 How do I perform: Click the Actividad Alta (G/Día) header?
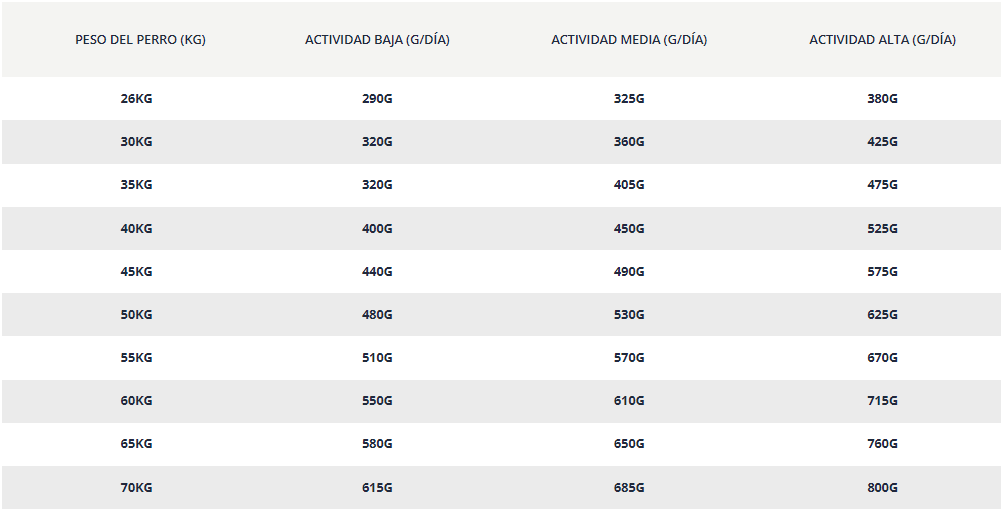(883, 40)
